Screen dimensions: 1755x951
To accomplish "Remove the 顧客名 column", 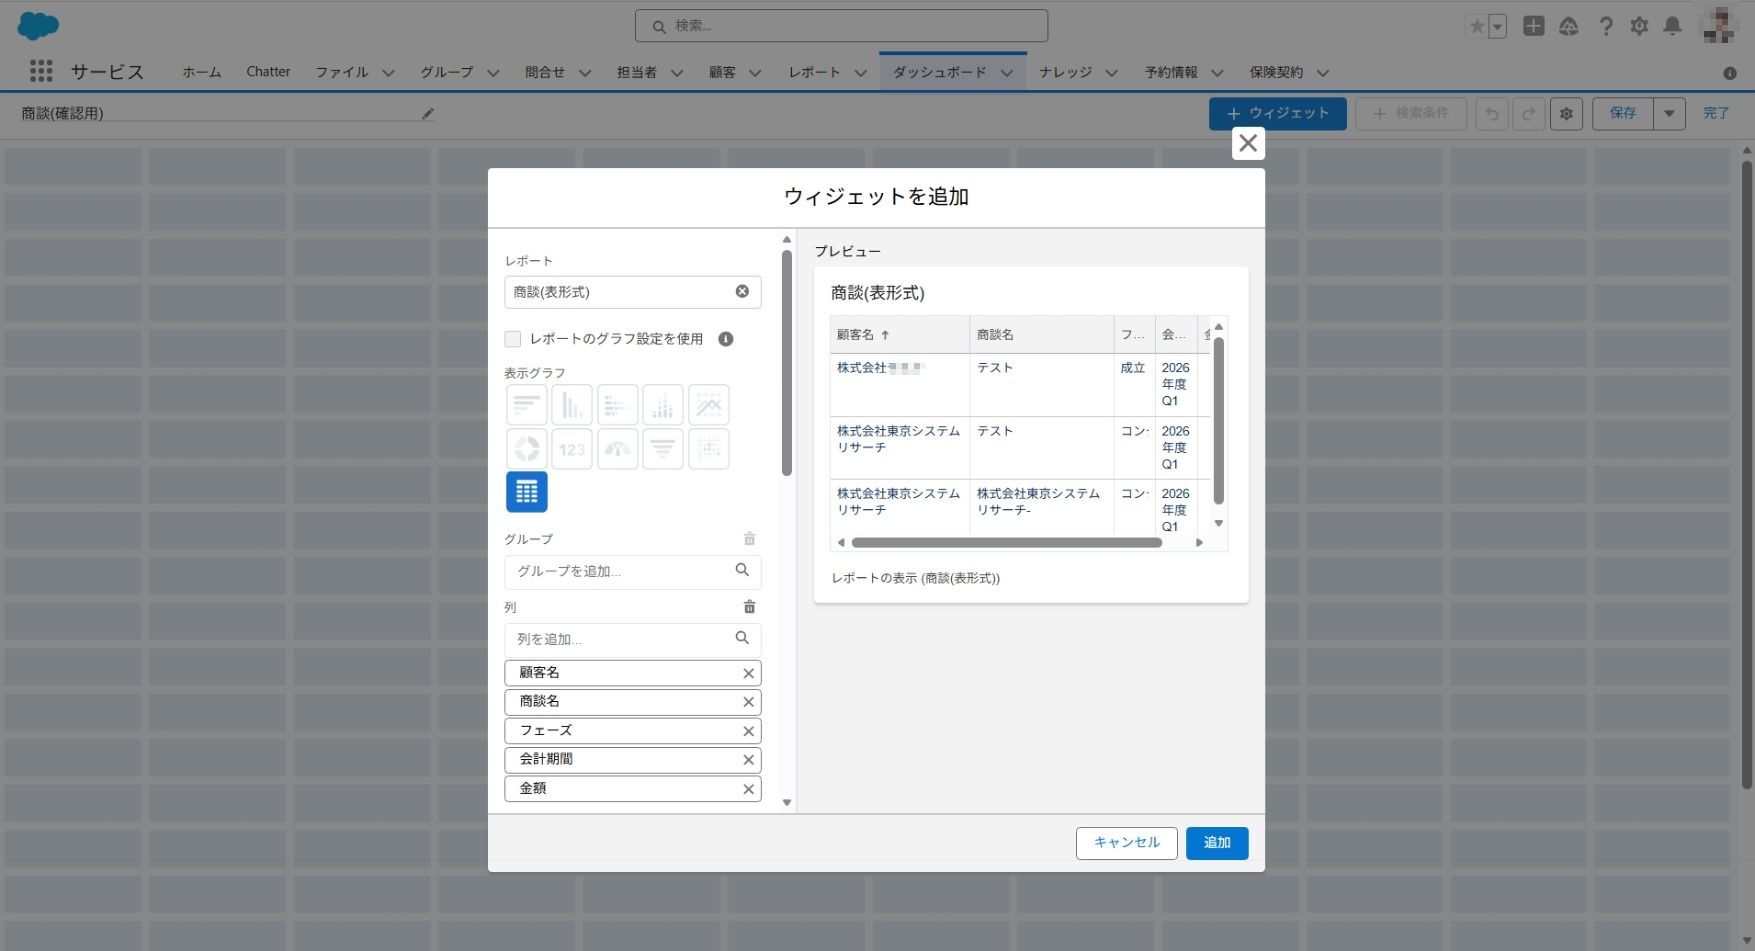I will [x=748, y=673].
